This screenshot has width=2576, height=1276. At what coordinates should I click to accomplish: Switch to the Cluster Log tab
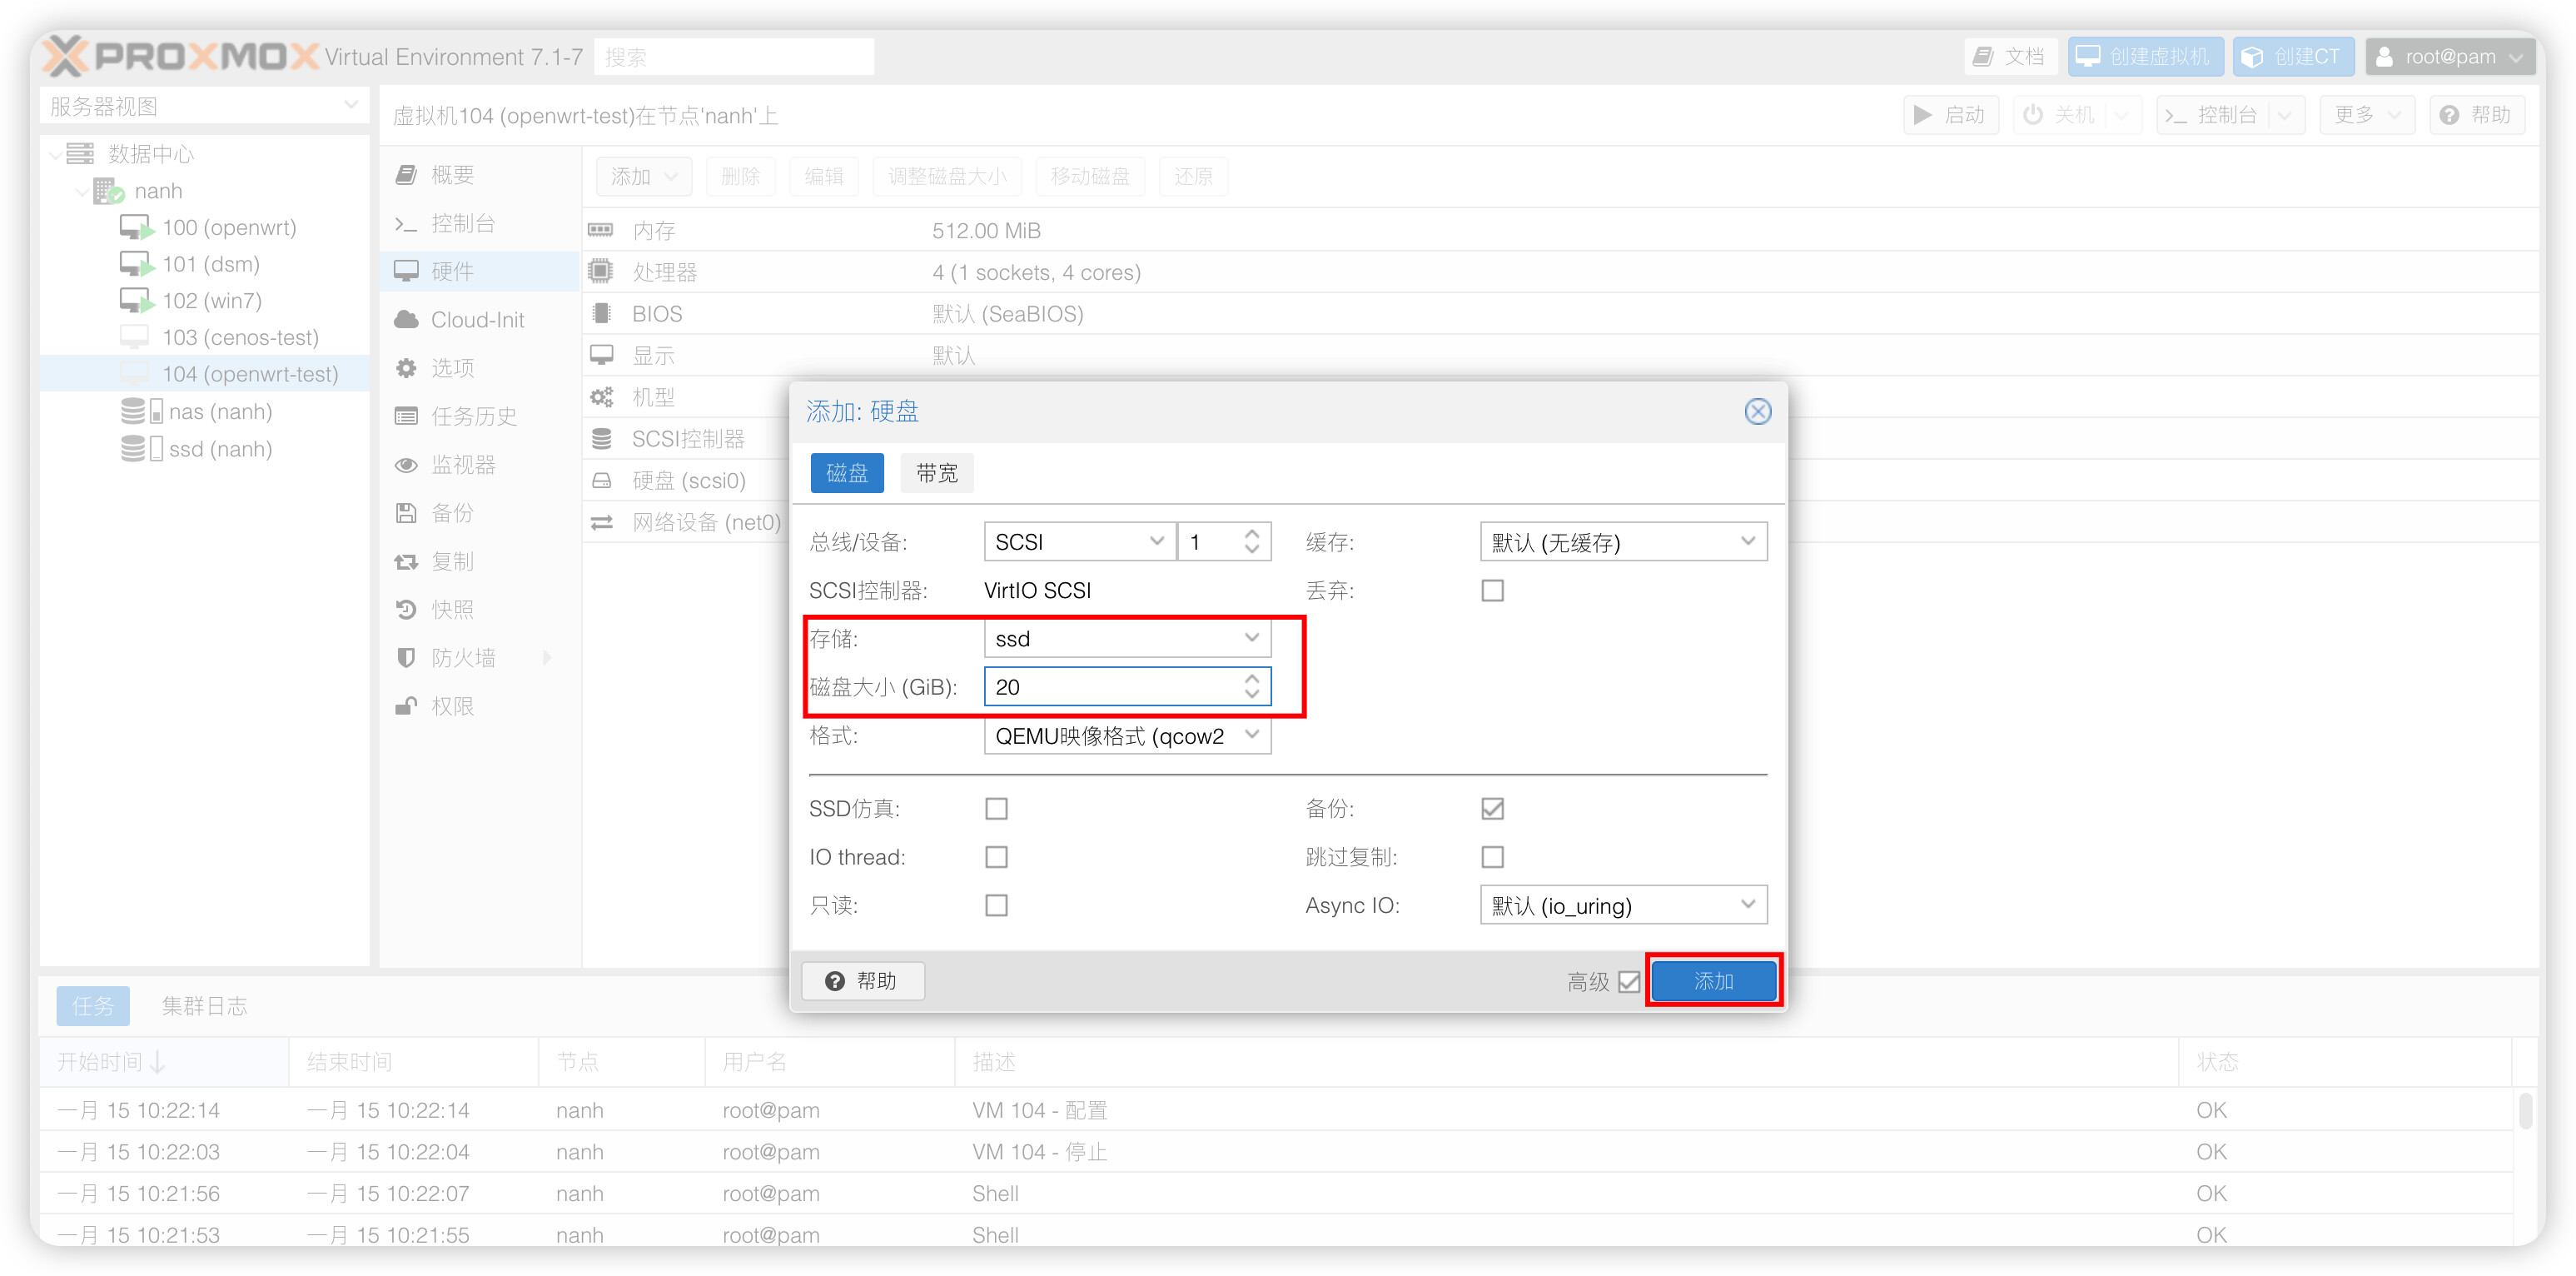point(204,1006)
